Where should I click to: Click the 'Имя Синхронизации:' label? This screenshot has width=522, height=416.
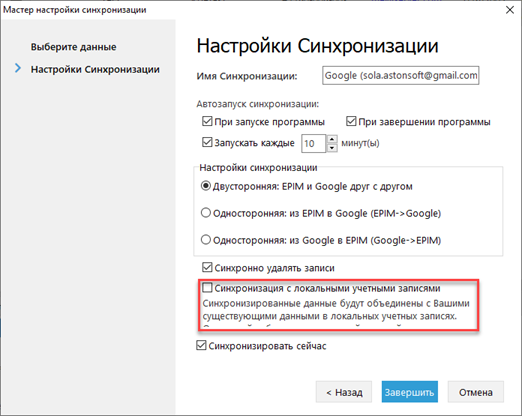247,76
